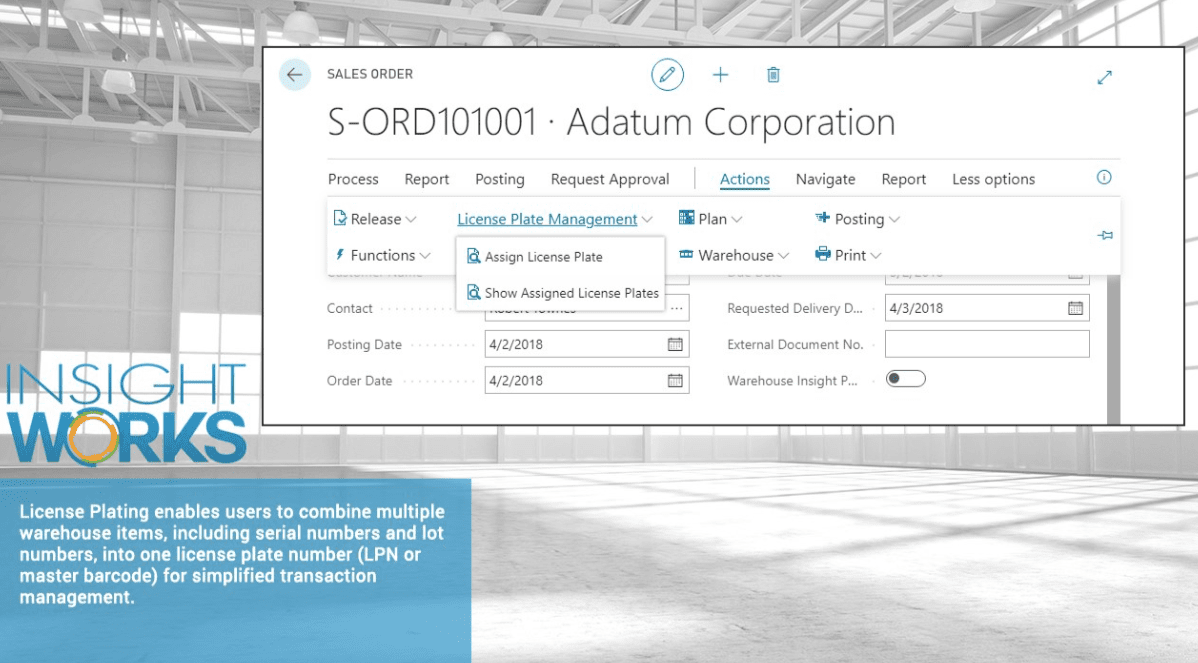The height and width of the screenshot is (663, 1198).
Task: Choose Show Assigned License Plates
Action: pyautogui.click(x=561, y=293)
